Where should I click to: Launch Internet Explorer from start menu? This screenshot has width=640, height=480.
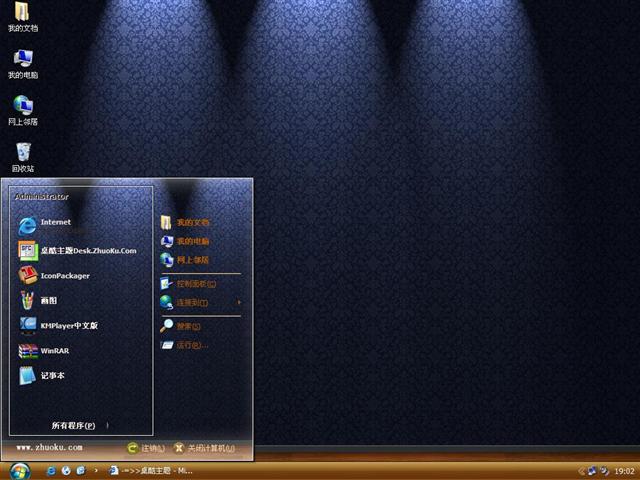45,225
